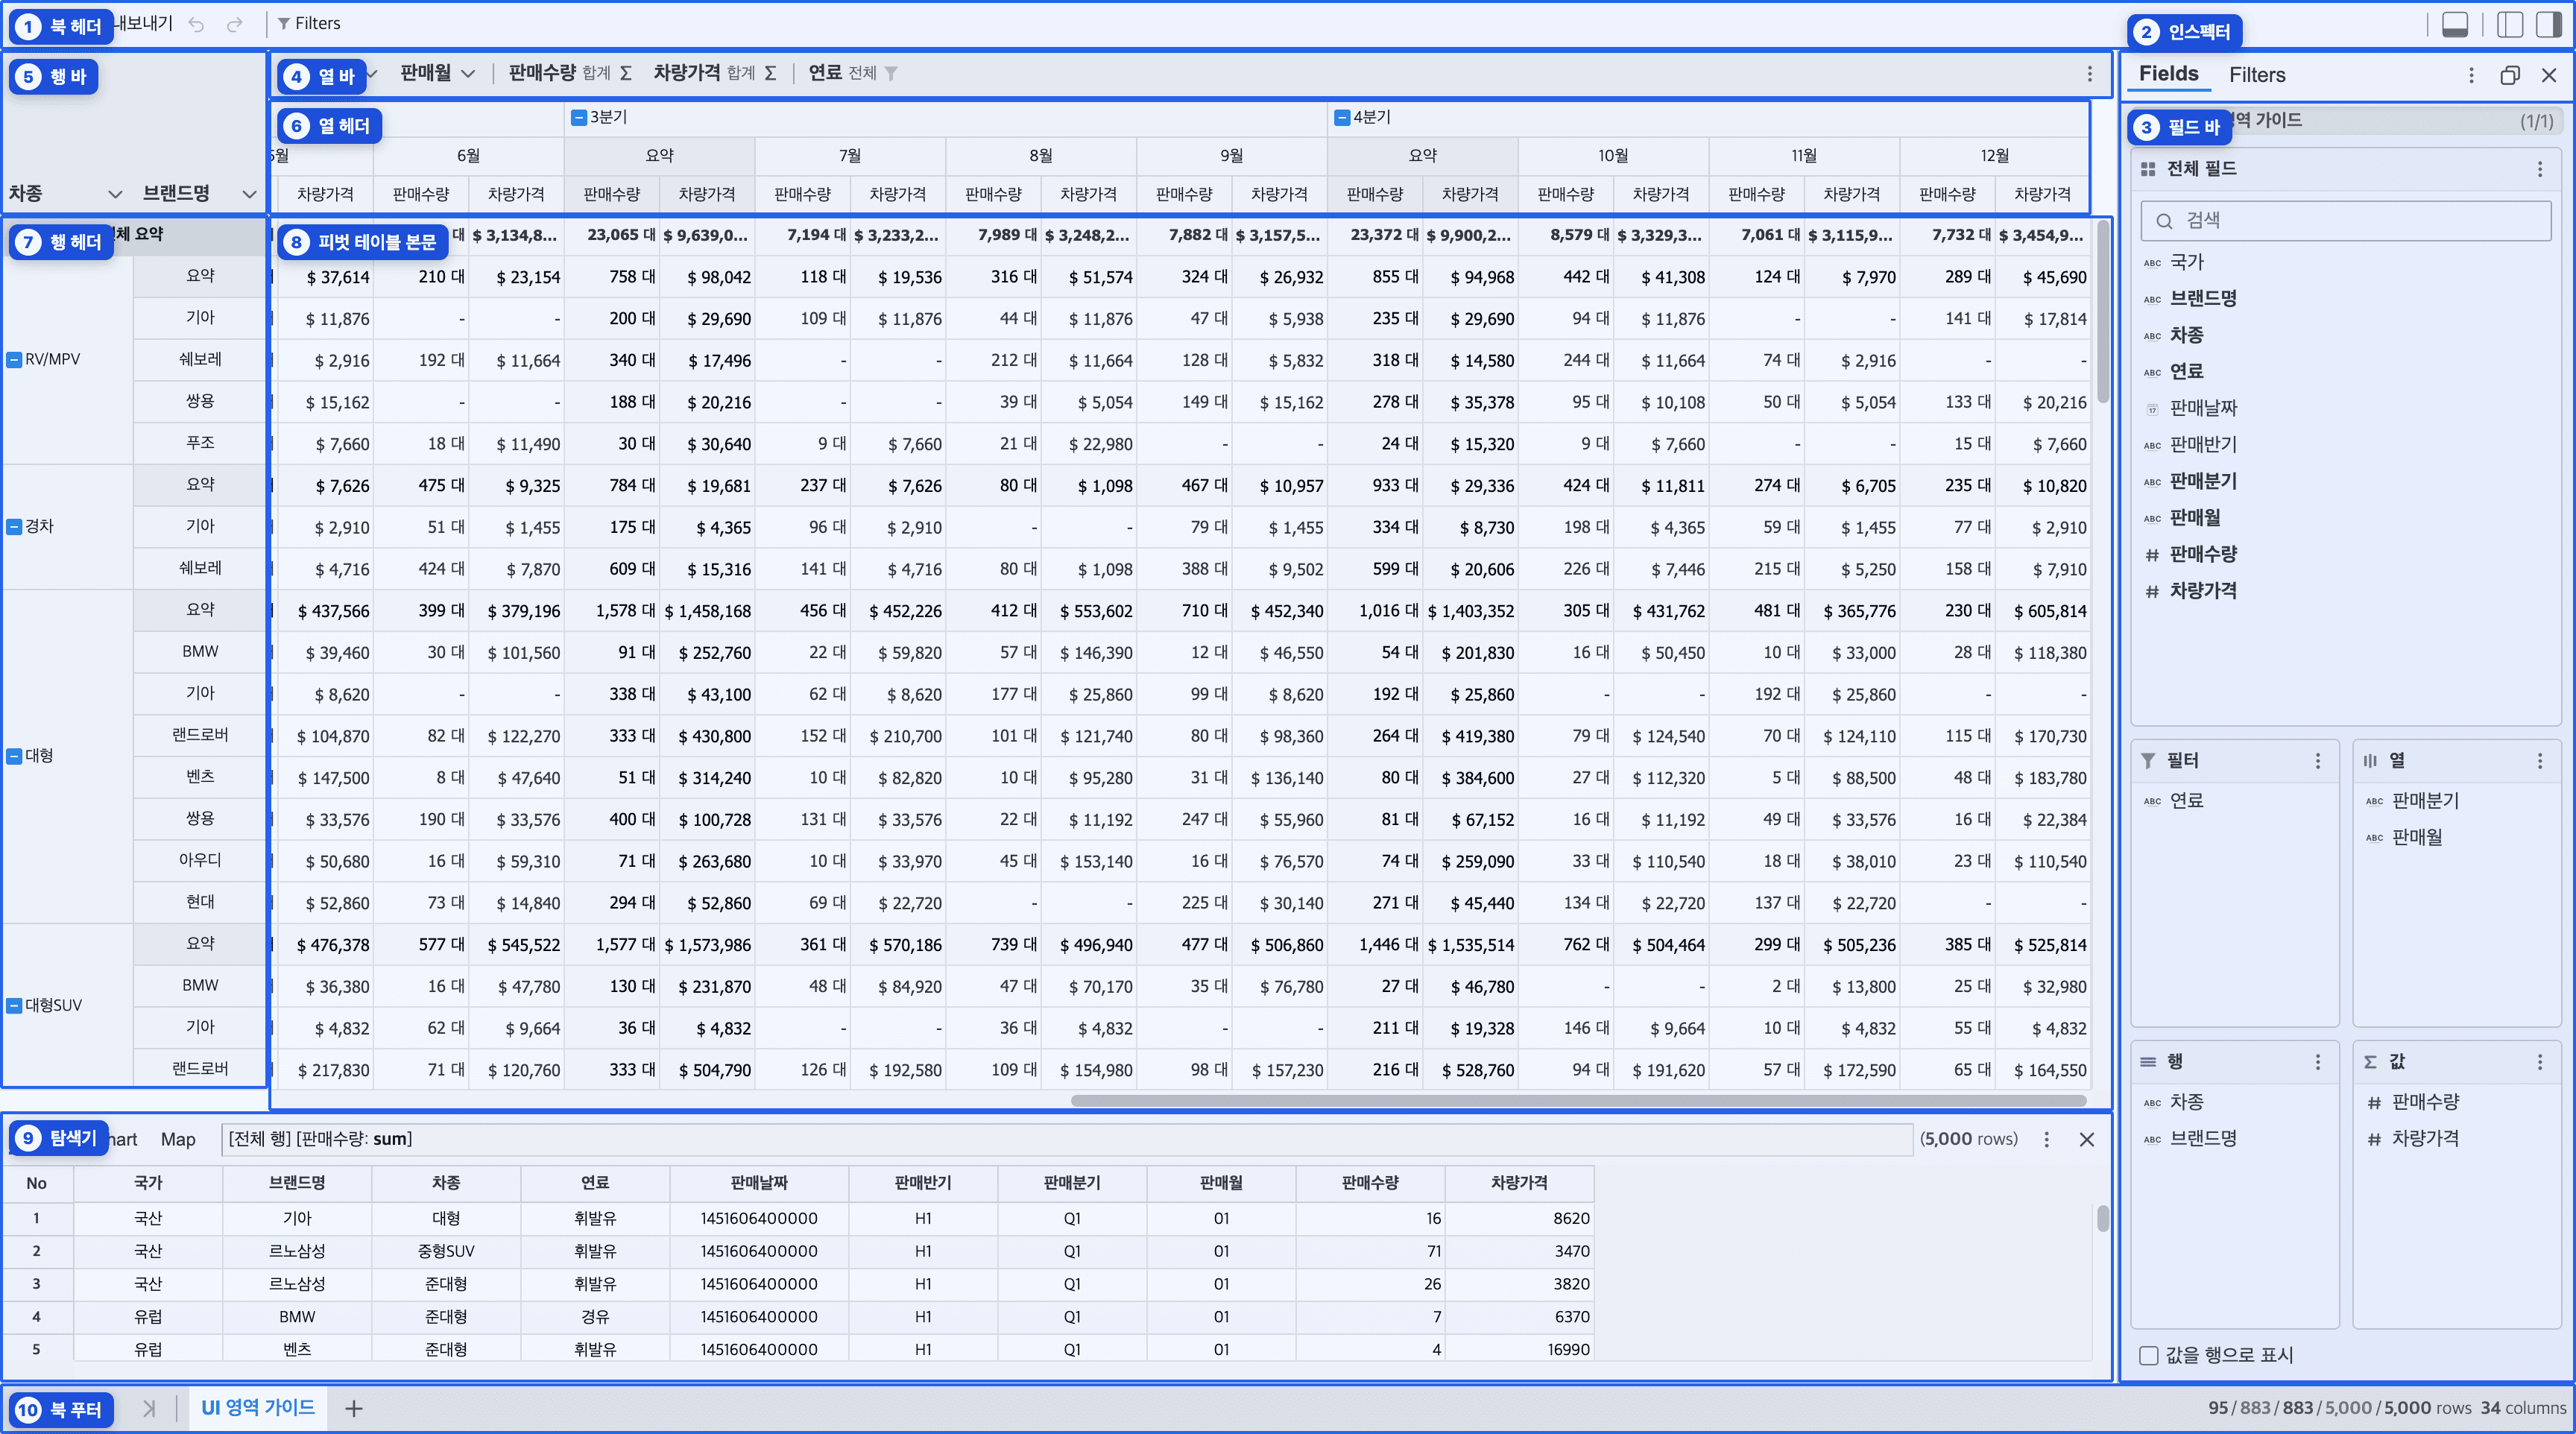The image size is (2576, 1434).
Task: Click the sigma icon beside 차량가격 합계
Action: [x=770, y=73]
